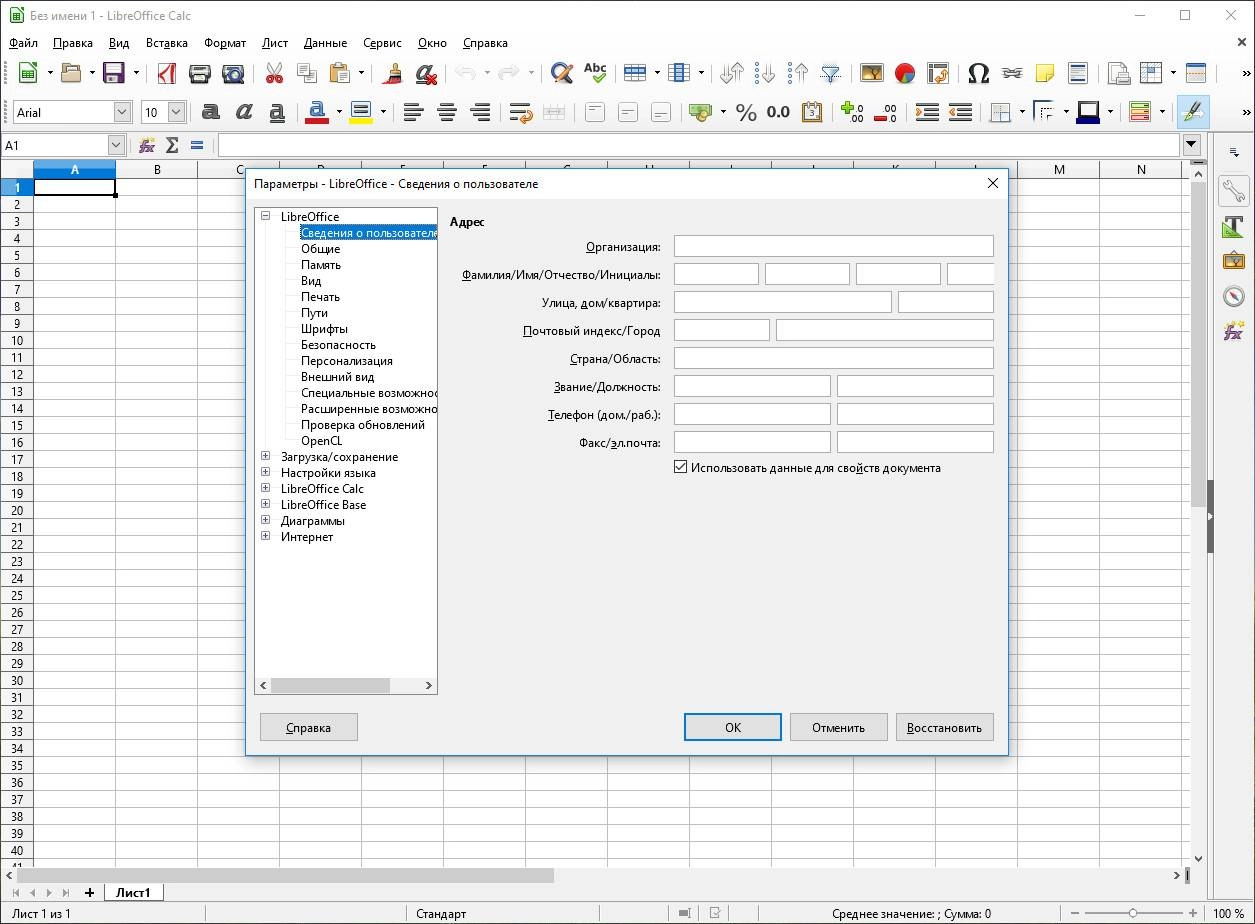
Task: Collapse the LibreOffice tree node
Action: pos(266,216)
